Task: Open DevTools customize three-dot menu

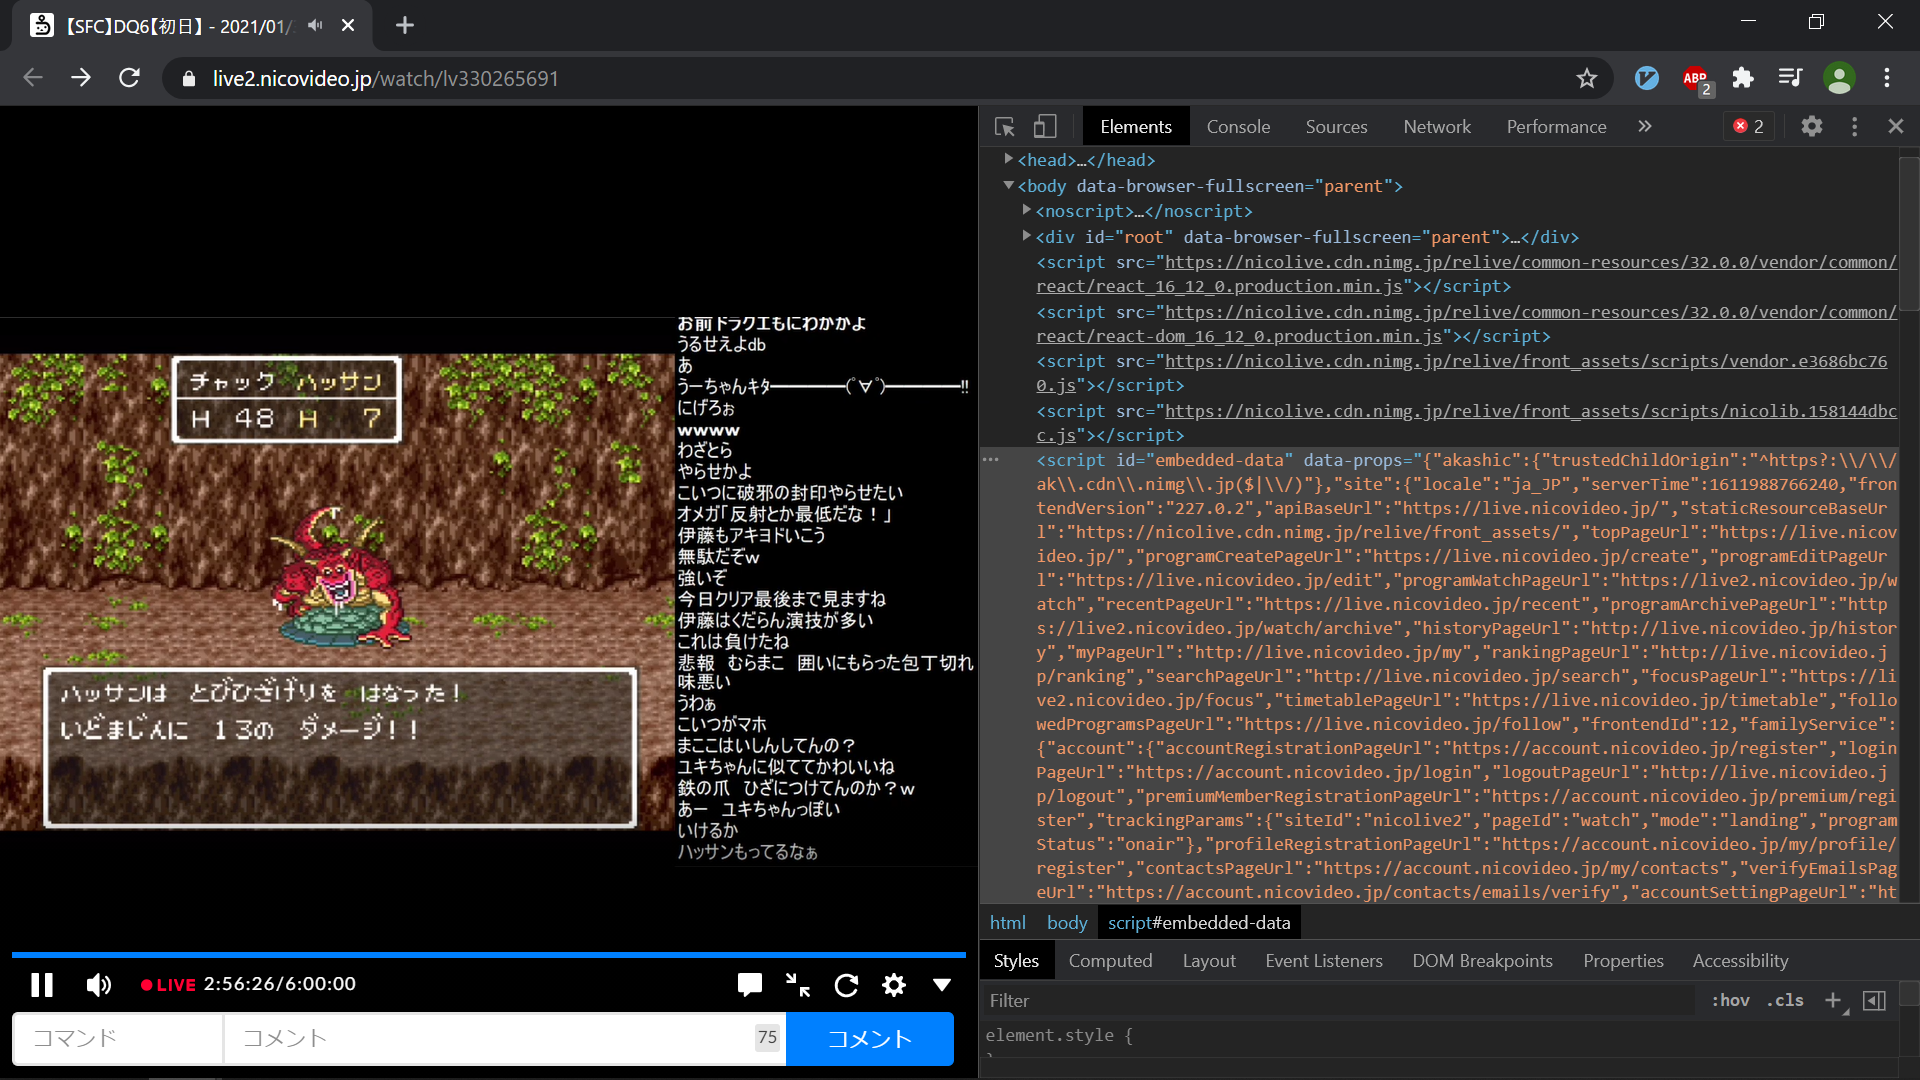Action: click(x=1854, y=127)
